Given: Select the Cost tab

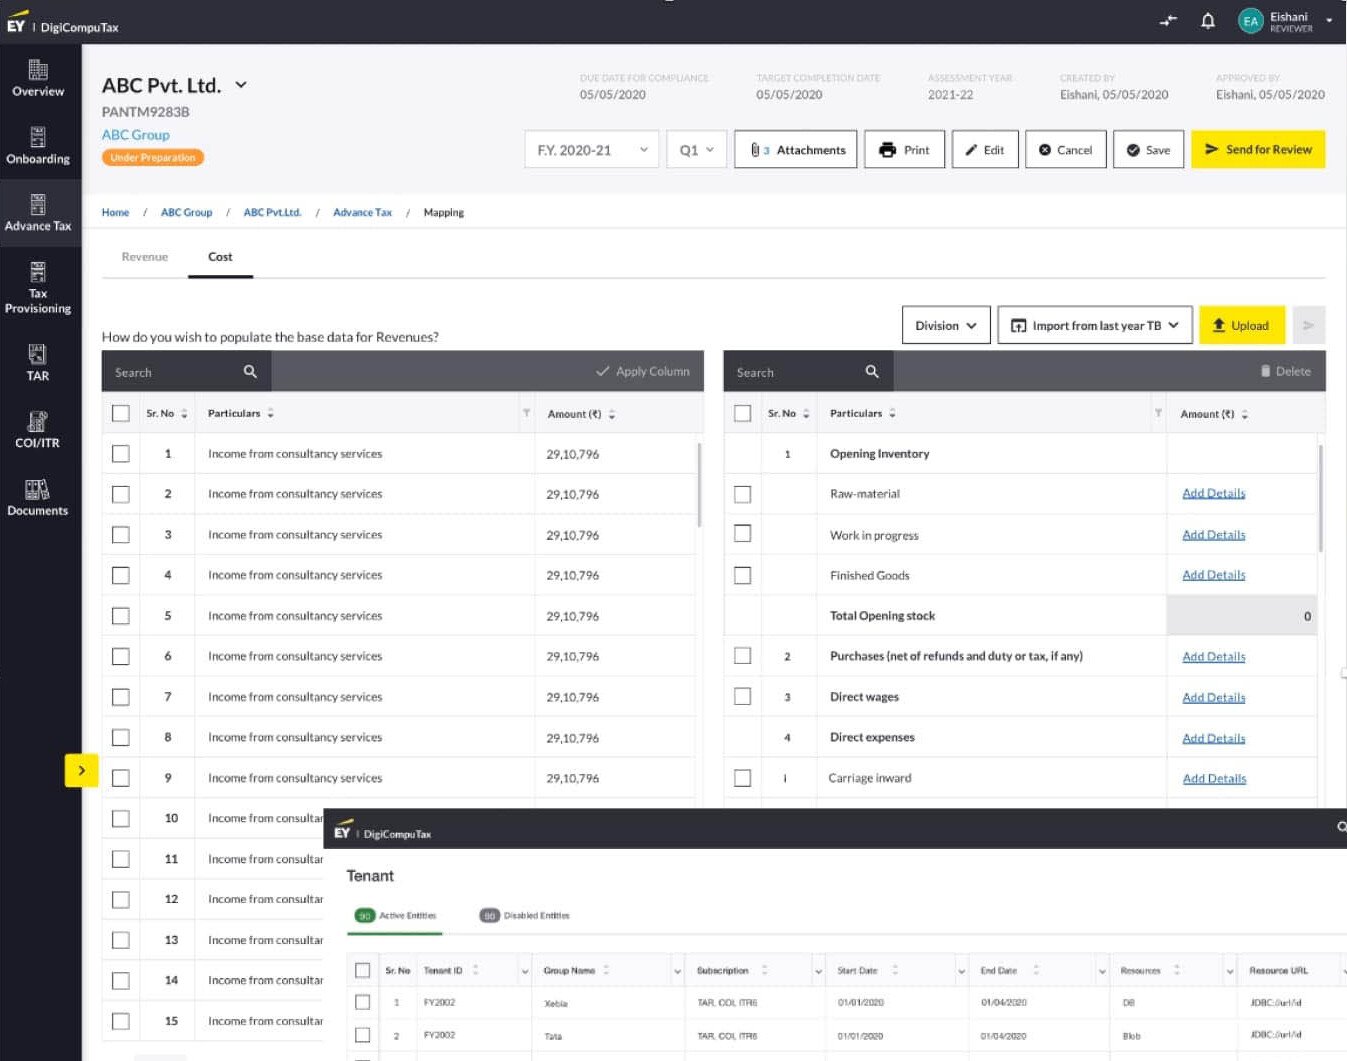Looking at the screenshot, I should [x=220, y=257].
